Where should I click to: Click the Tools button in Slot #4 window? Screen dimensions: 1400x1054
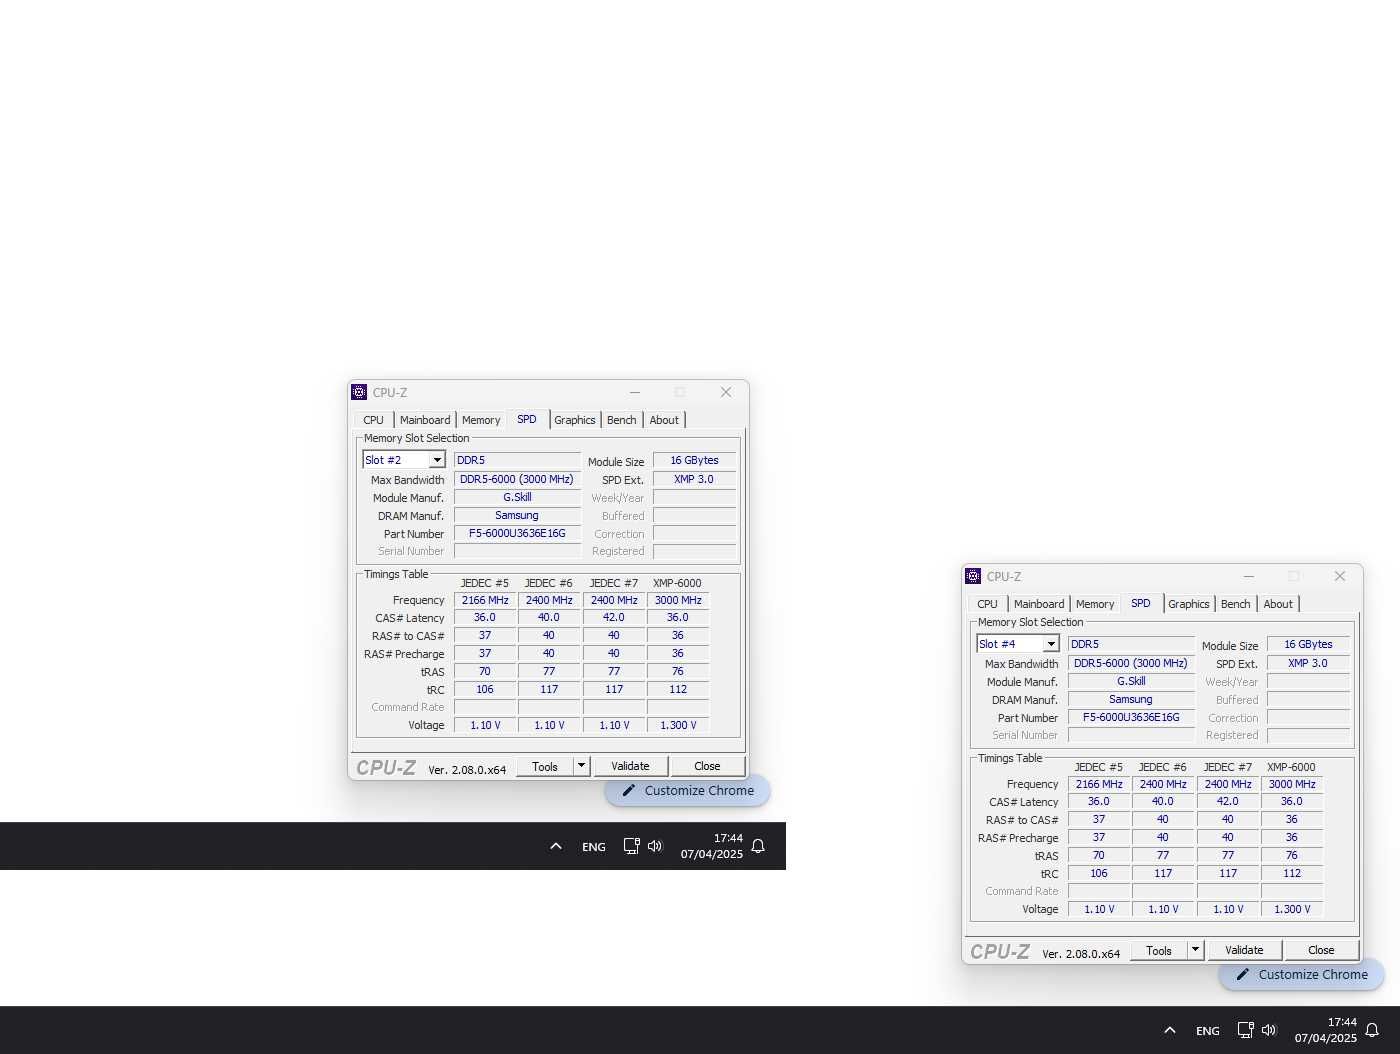coord(1159,950)
